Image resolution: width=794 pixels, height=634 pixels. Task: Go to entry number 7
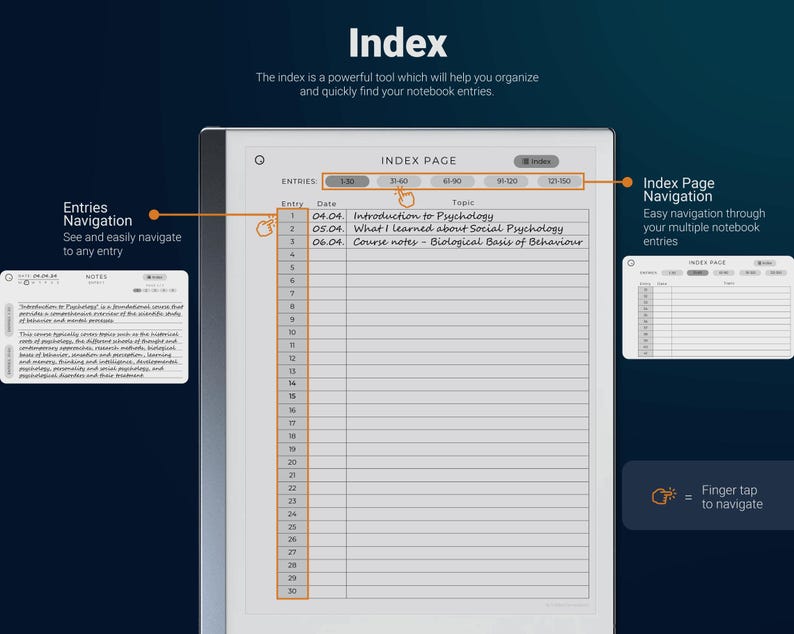[x=292, y=294]
